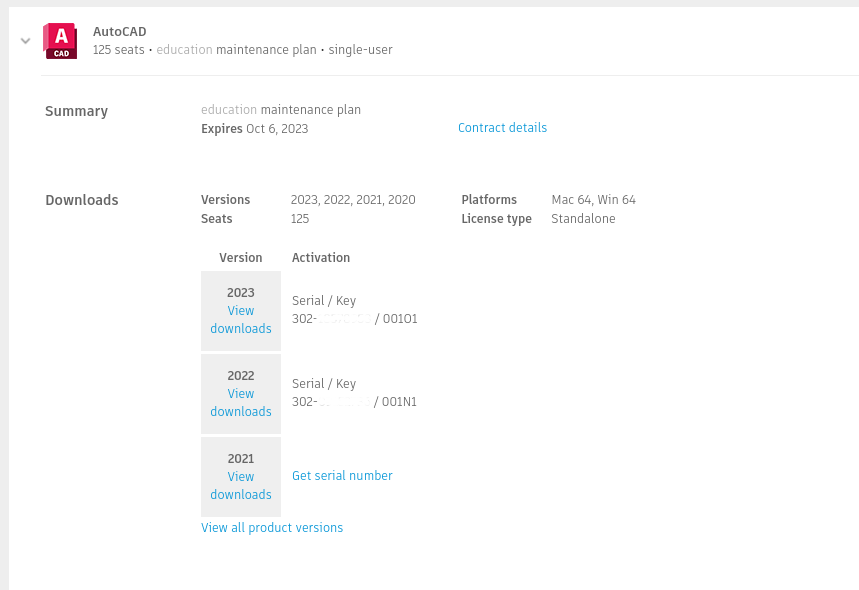Click the Standalone license type value
859x590 pixels.
pos(583,219)
